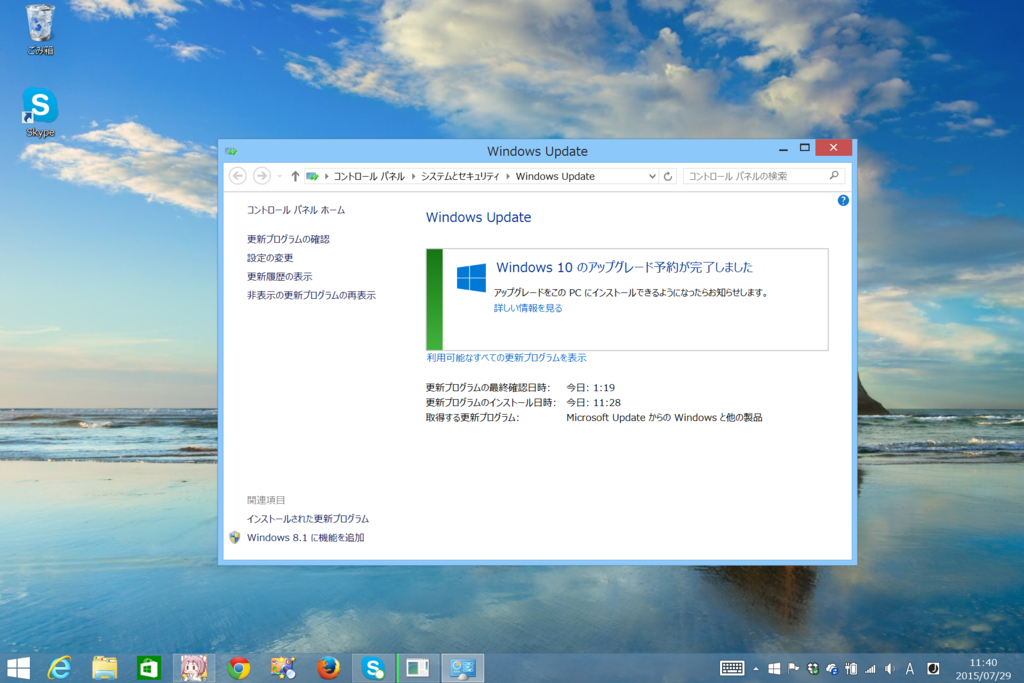Open File Explorer from the taskbar
Screen dimensions: 1024x683
(x=104, y=668)
